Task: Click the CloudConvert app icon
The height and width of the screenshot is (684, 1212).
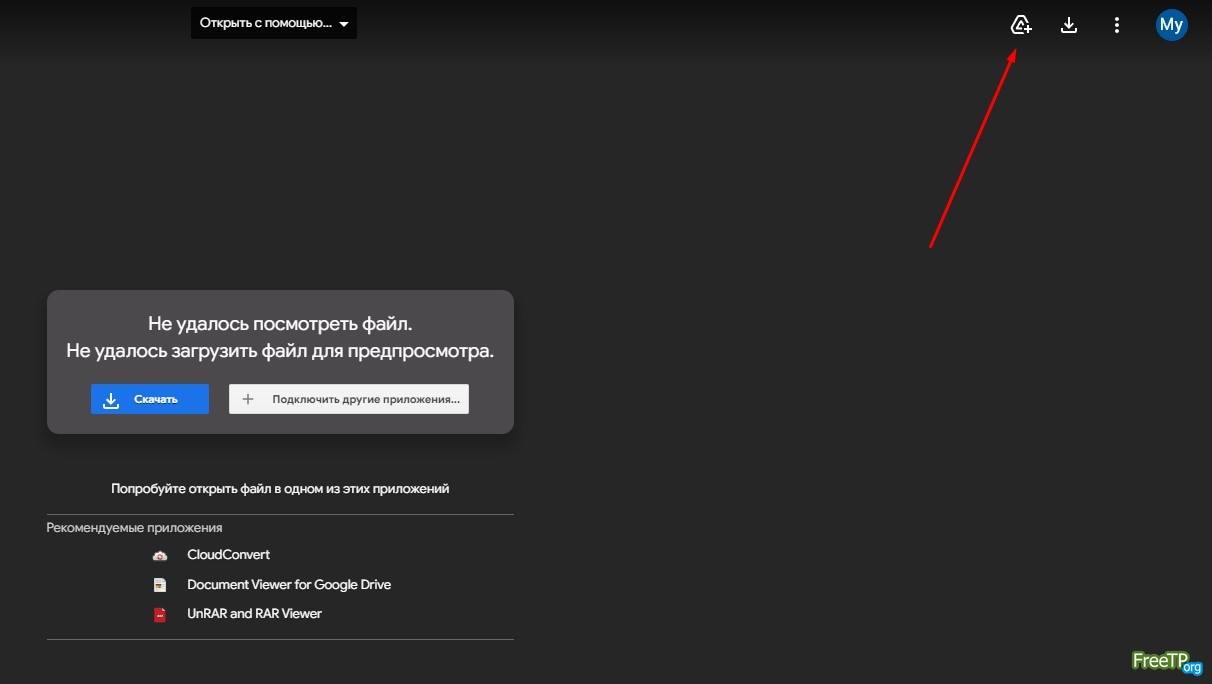Action: [160, 555]
